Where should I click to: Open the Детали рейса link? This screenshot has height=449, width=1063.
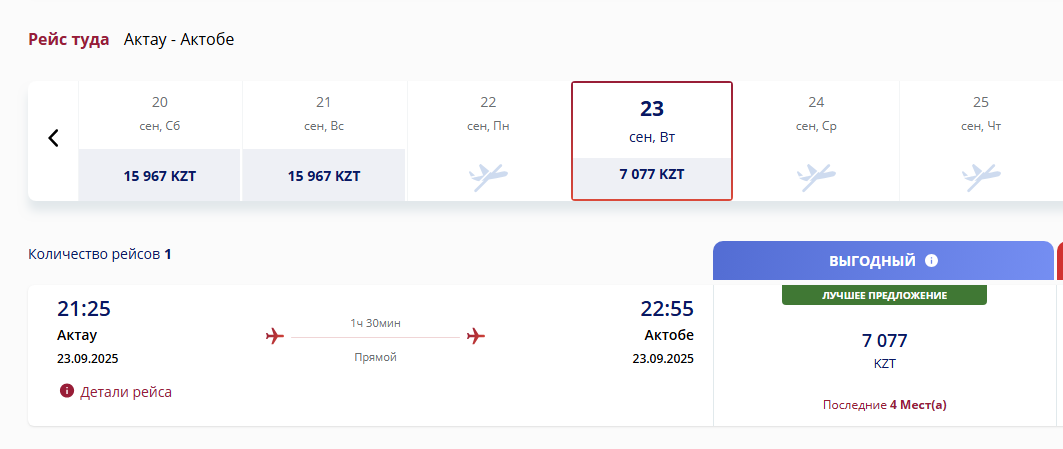(x=126, y=391)
